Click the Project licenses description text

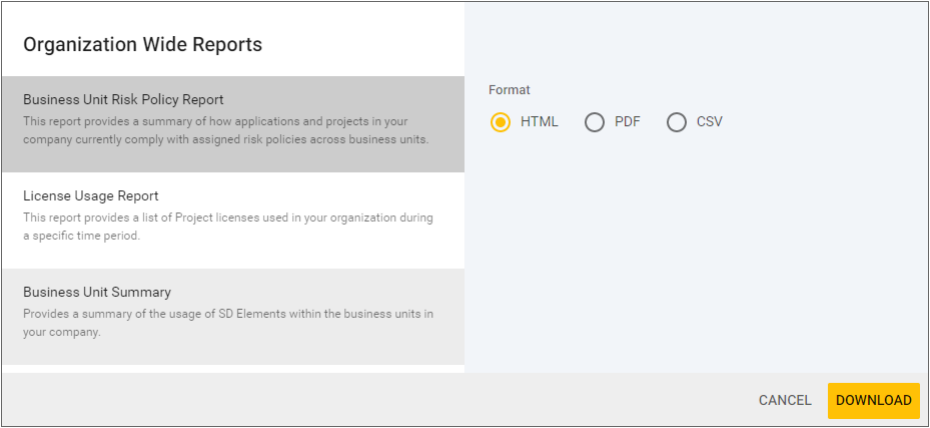228,227
